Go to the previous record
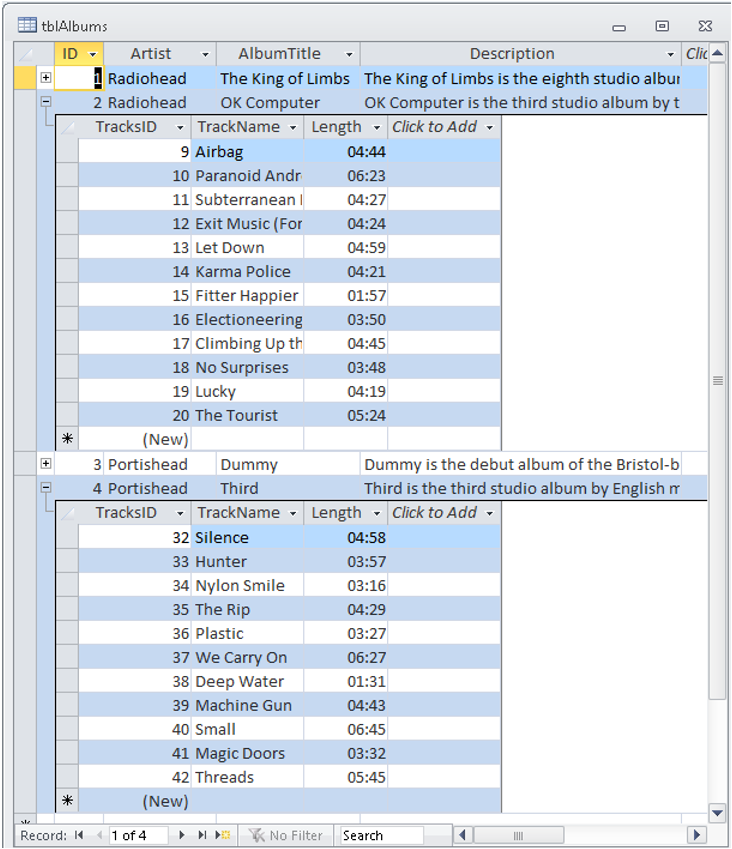This screenshot has height=849, width=732. pos(99,835)
